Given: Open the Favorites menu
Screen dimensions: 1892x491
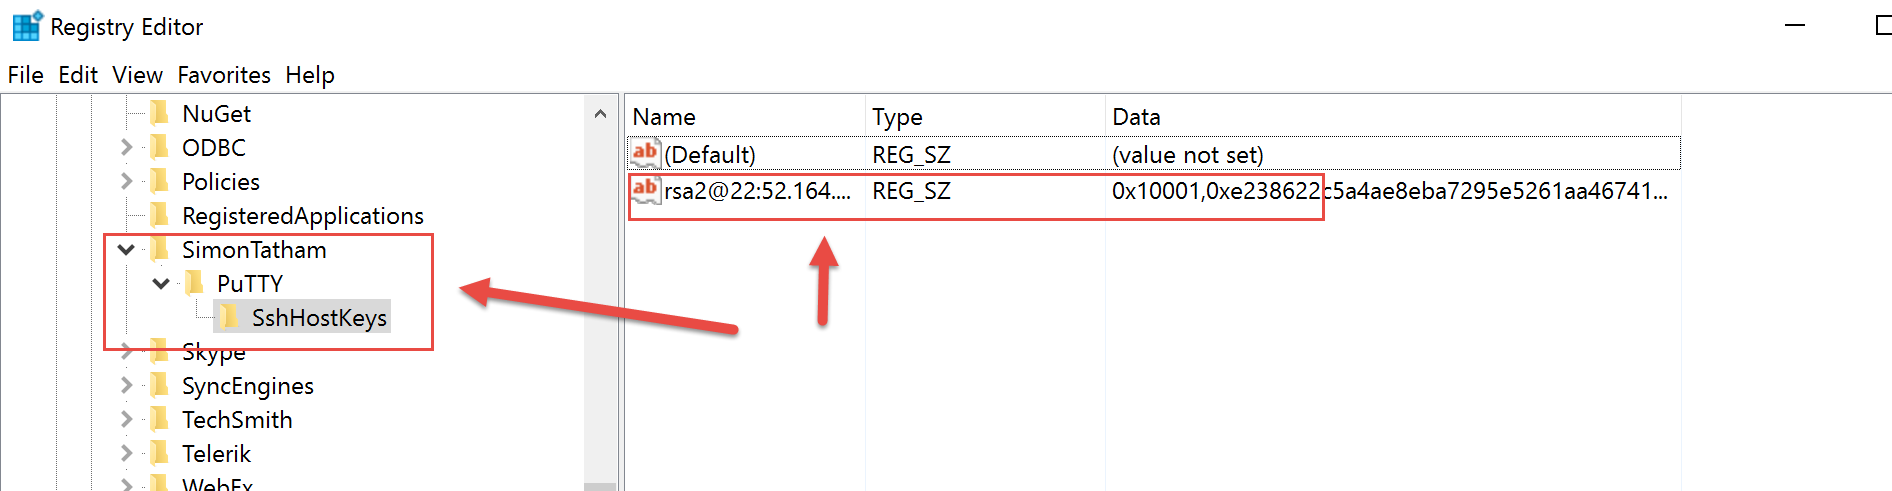Looking at the screenshot, I should [x=224, y=75].
